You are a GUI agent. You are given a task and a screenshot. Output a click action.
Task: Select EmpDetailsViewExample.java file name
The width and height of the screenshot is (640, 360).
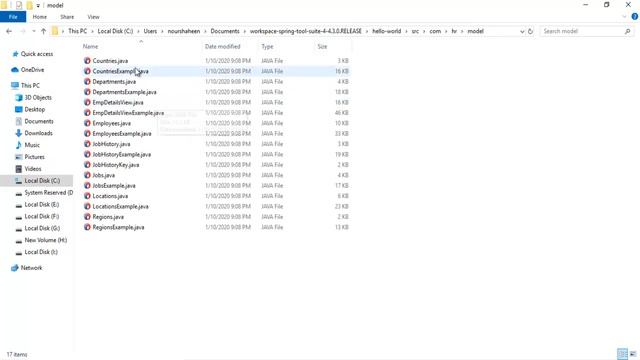(x=128, y=113)
